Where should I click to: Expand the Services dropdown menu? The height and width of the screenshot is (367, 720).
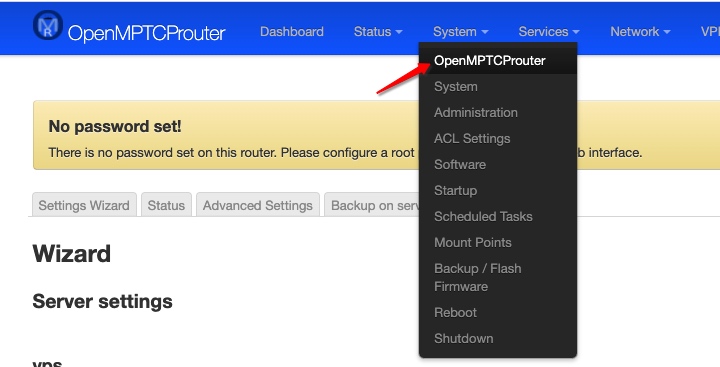click(549, 32)
